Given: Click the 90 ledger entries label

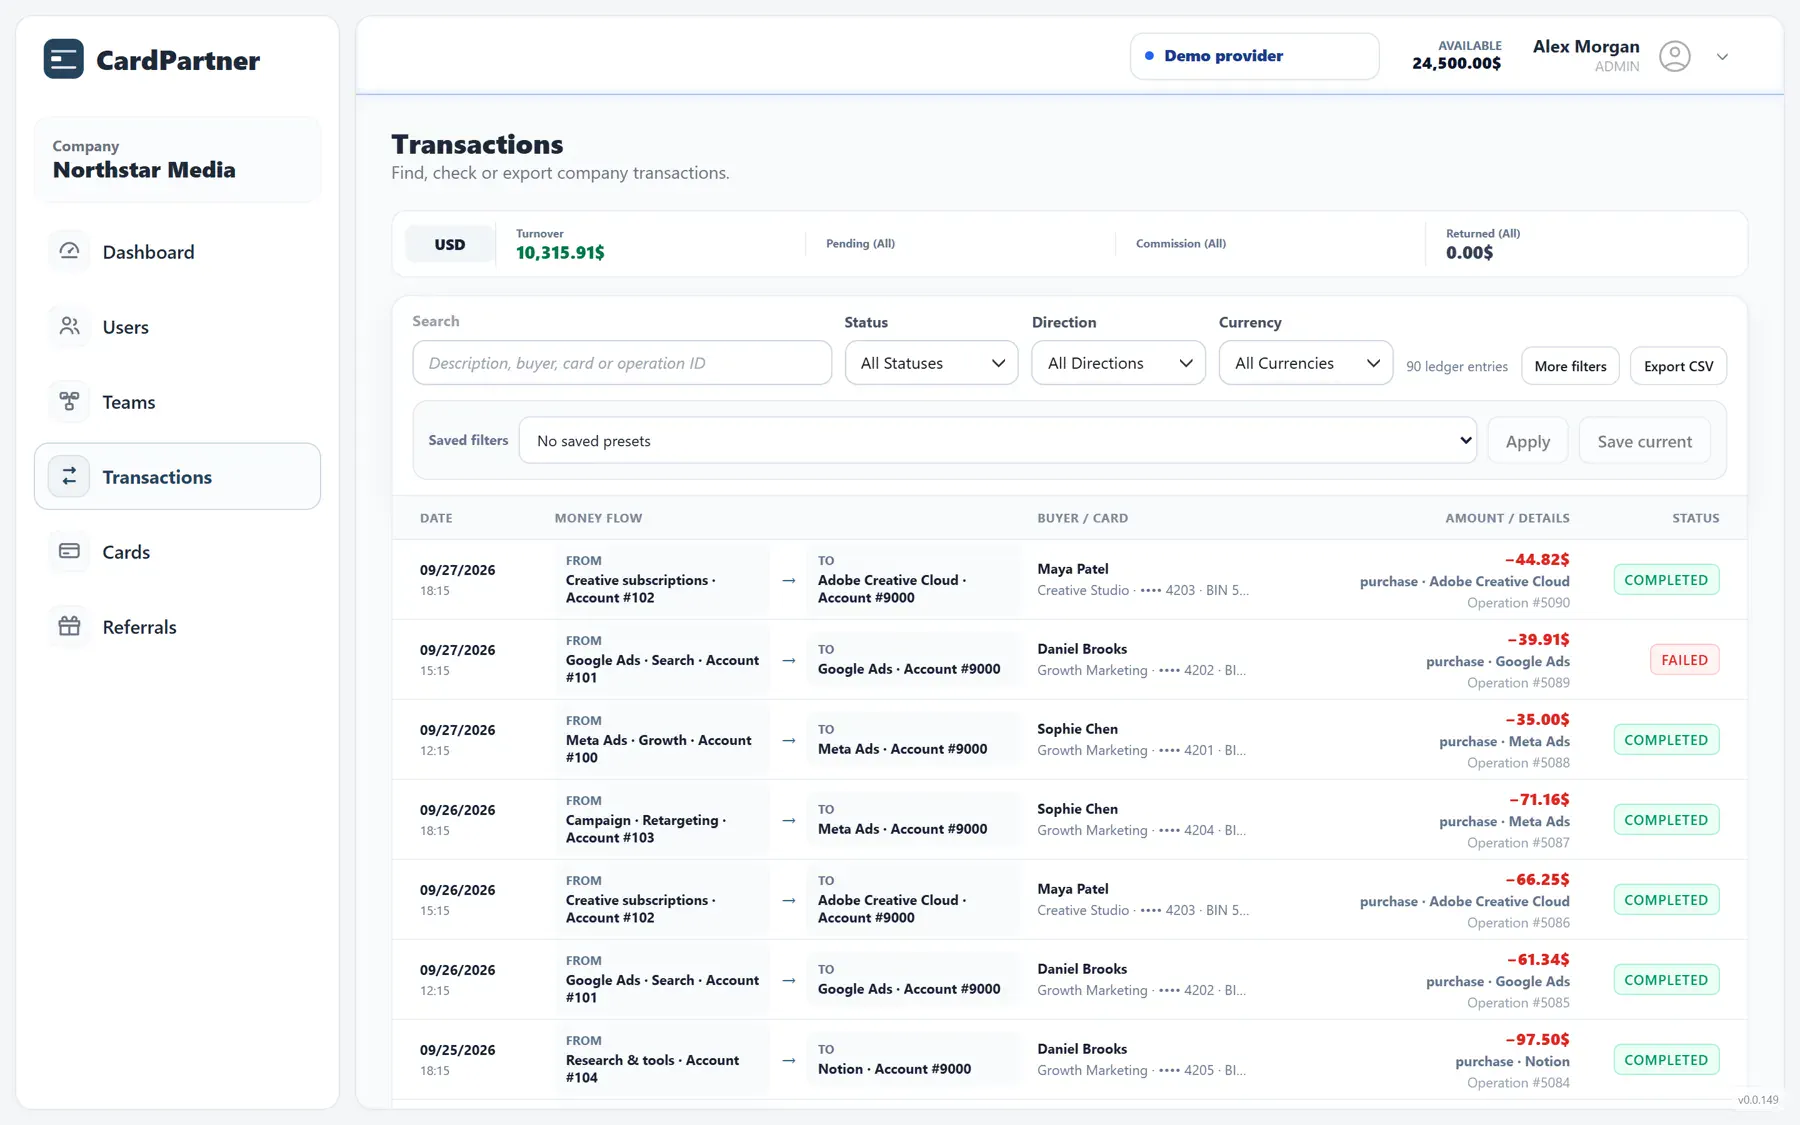Looking at the screenshot, I should point(1456,367).
